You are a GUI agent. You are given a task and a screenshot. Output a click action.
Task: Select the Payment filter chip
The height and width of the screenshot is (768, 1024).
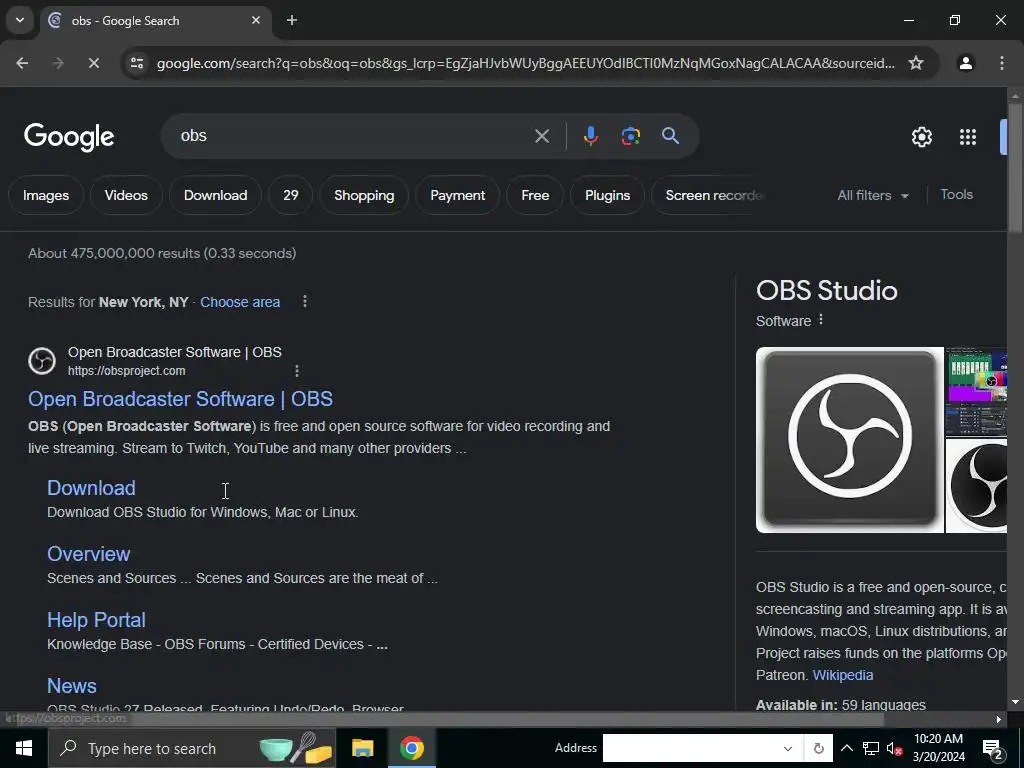point(457,195)
